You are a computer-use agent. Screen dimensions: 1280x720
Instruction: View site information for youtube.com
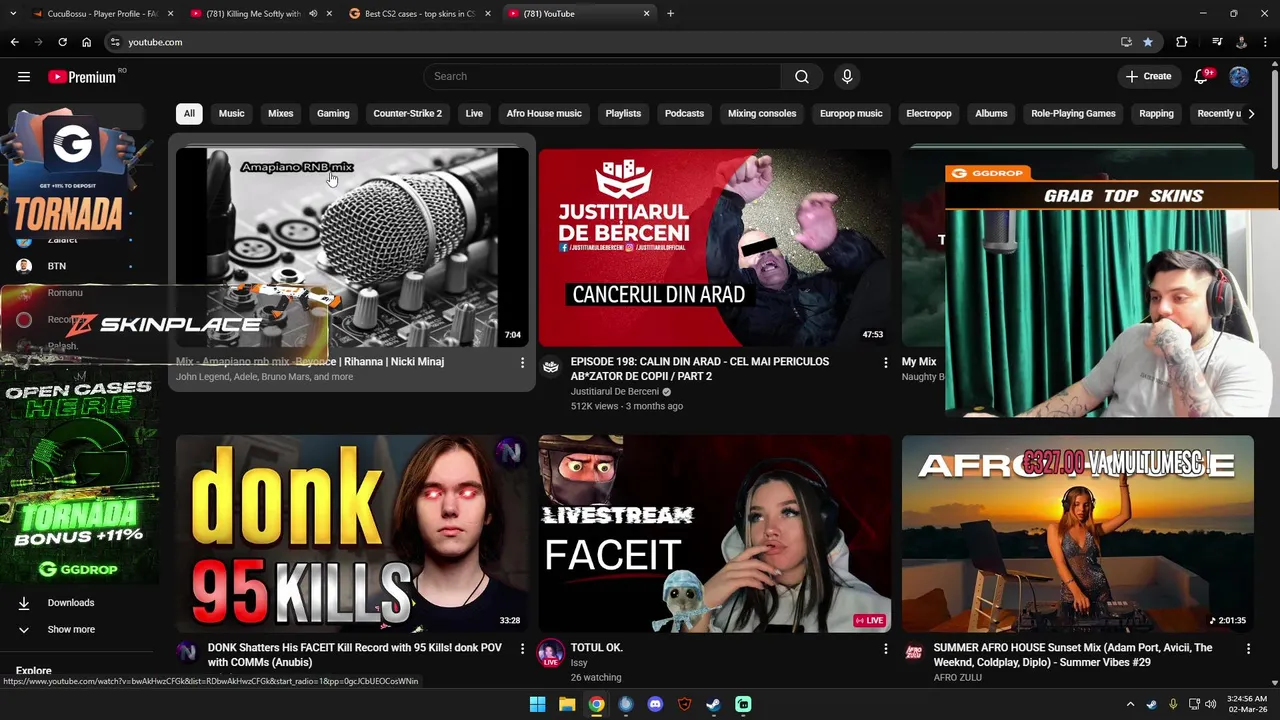(x=115, y=42)
